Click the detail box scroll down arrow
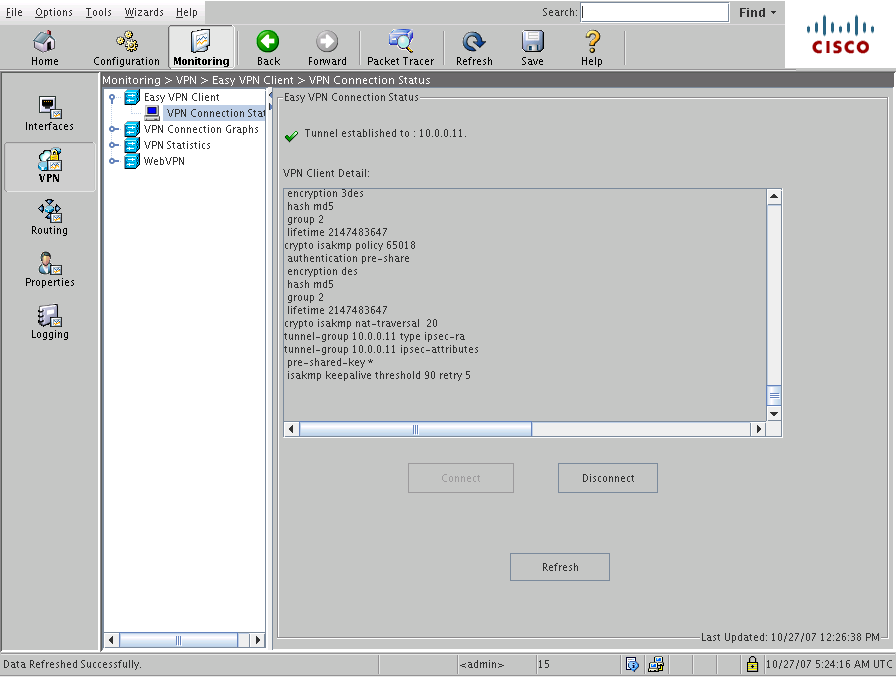 pyautogui.click(x=774, y=414)
